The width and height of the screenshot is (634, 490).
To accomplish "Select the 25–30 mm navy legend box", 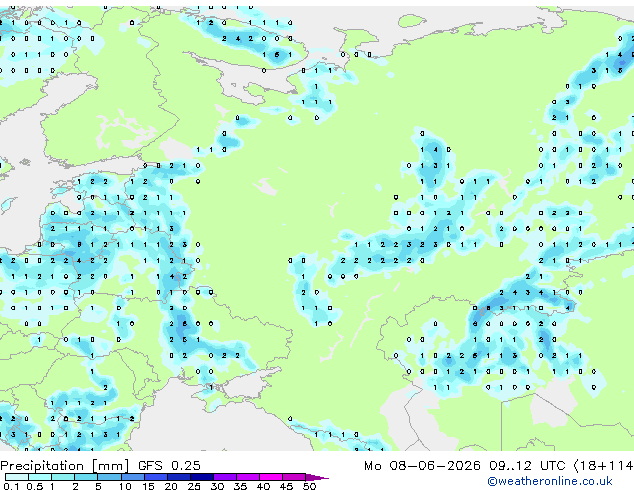I will [x=202, y=477].
